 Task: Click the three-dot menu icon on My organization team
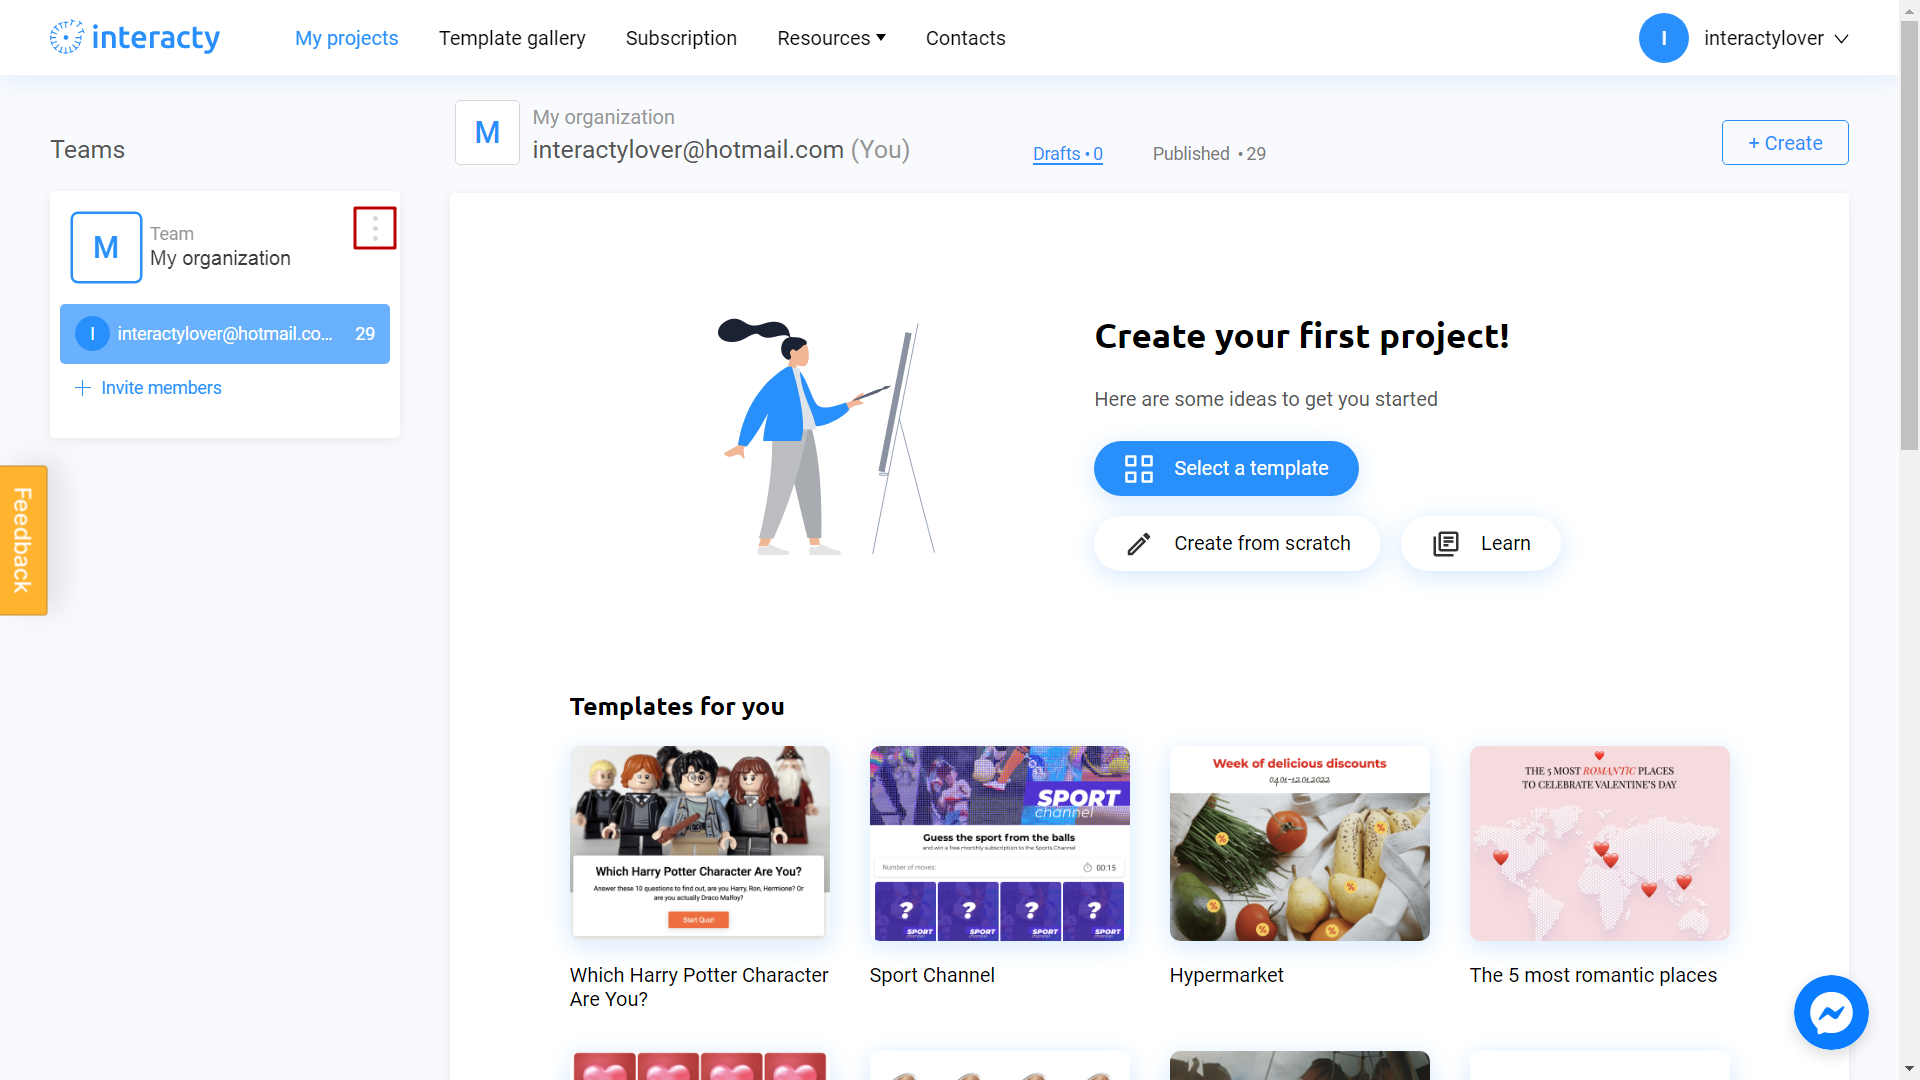click(x=375, y=228)
